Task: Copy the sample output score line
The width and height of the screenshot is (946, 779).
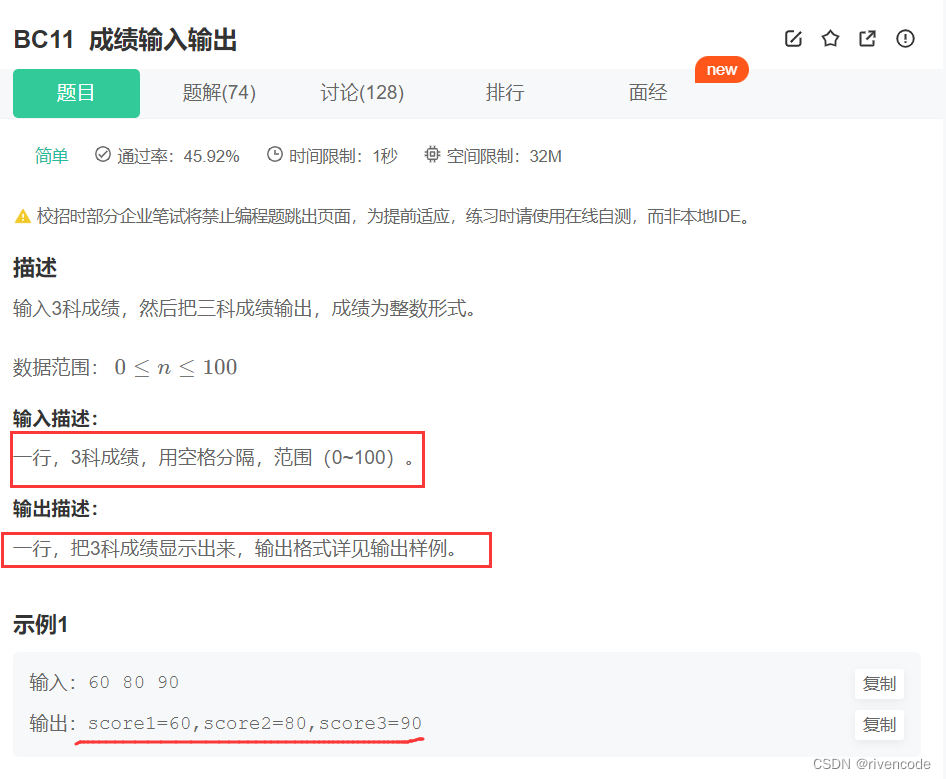Action: click(879, 725)
